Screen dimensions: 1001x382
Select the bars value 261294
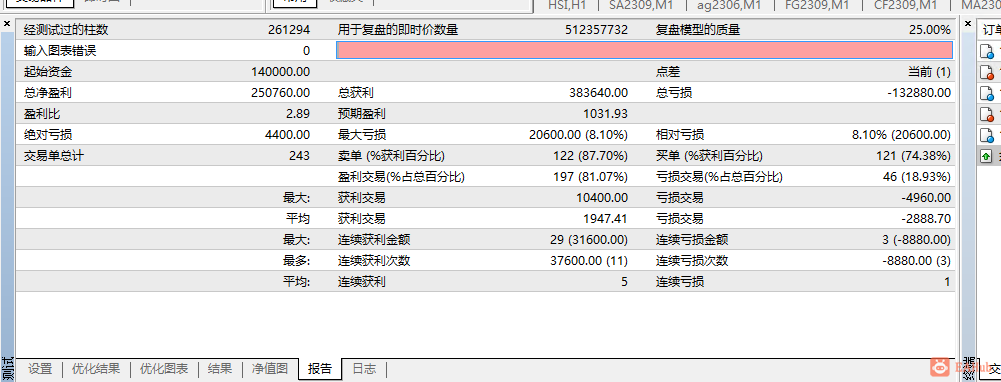[289, 30]
